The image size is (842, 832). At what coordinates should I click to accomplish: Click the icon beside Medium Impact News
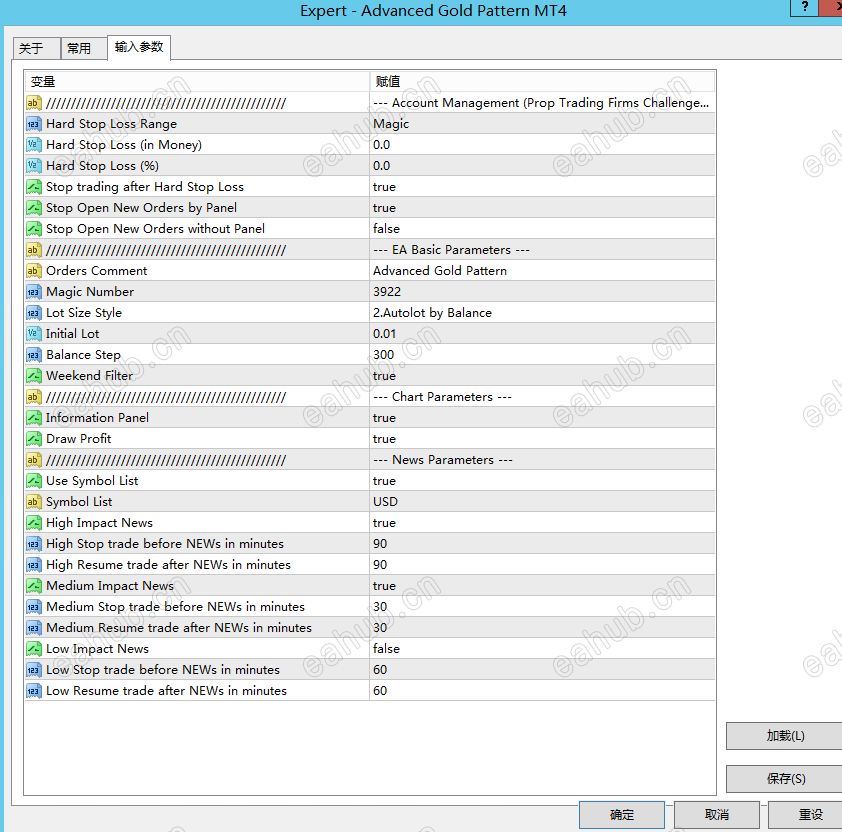click(33, 585)
